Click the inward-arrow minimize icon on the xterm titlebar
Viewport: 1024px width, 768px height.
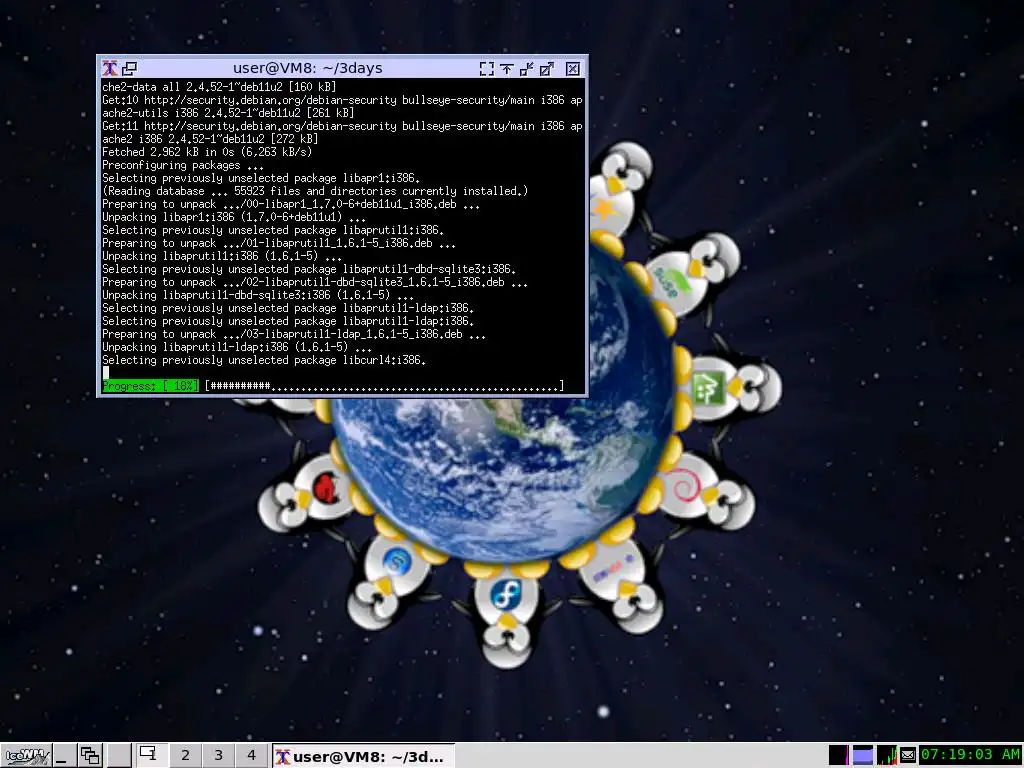click(x=526, y=69)
